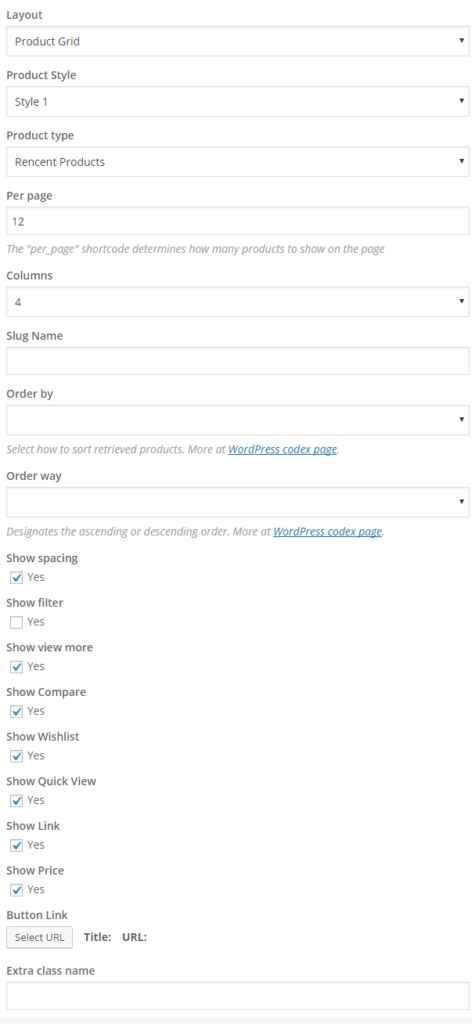The height and width of the screenshot is (1024, 472).
Task: Expand the Order by dropdown
Action: (238, 420)
